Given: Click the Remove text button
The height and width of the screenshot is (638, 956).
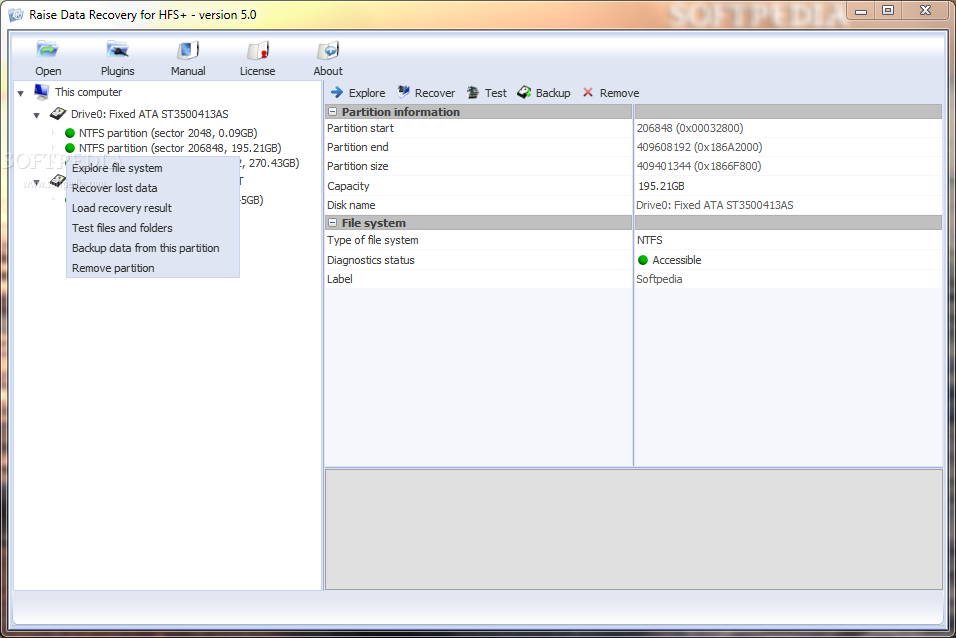Looking at the screenshot, I should click(x=619, y=93).
